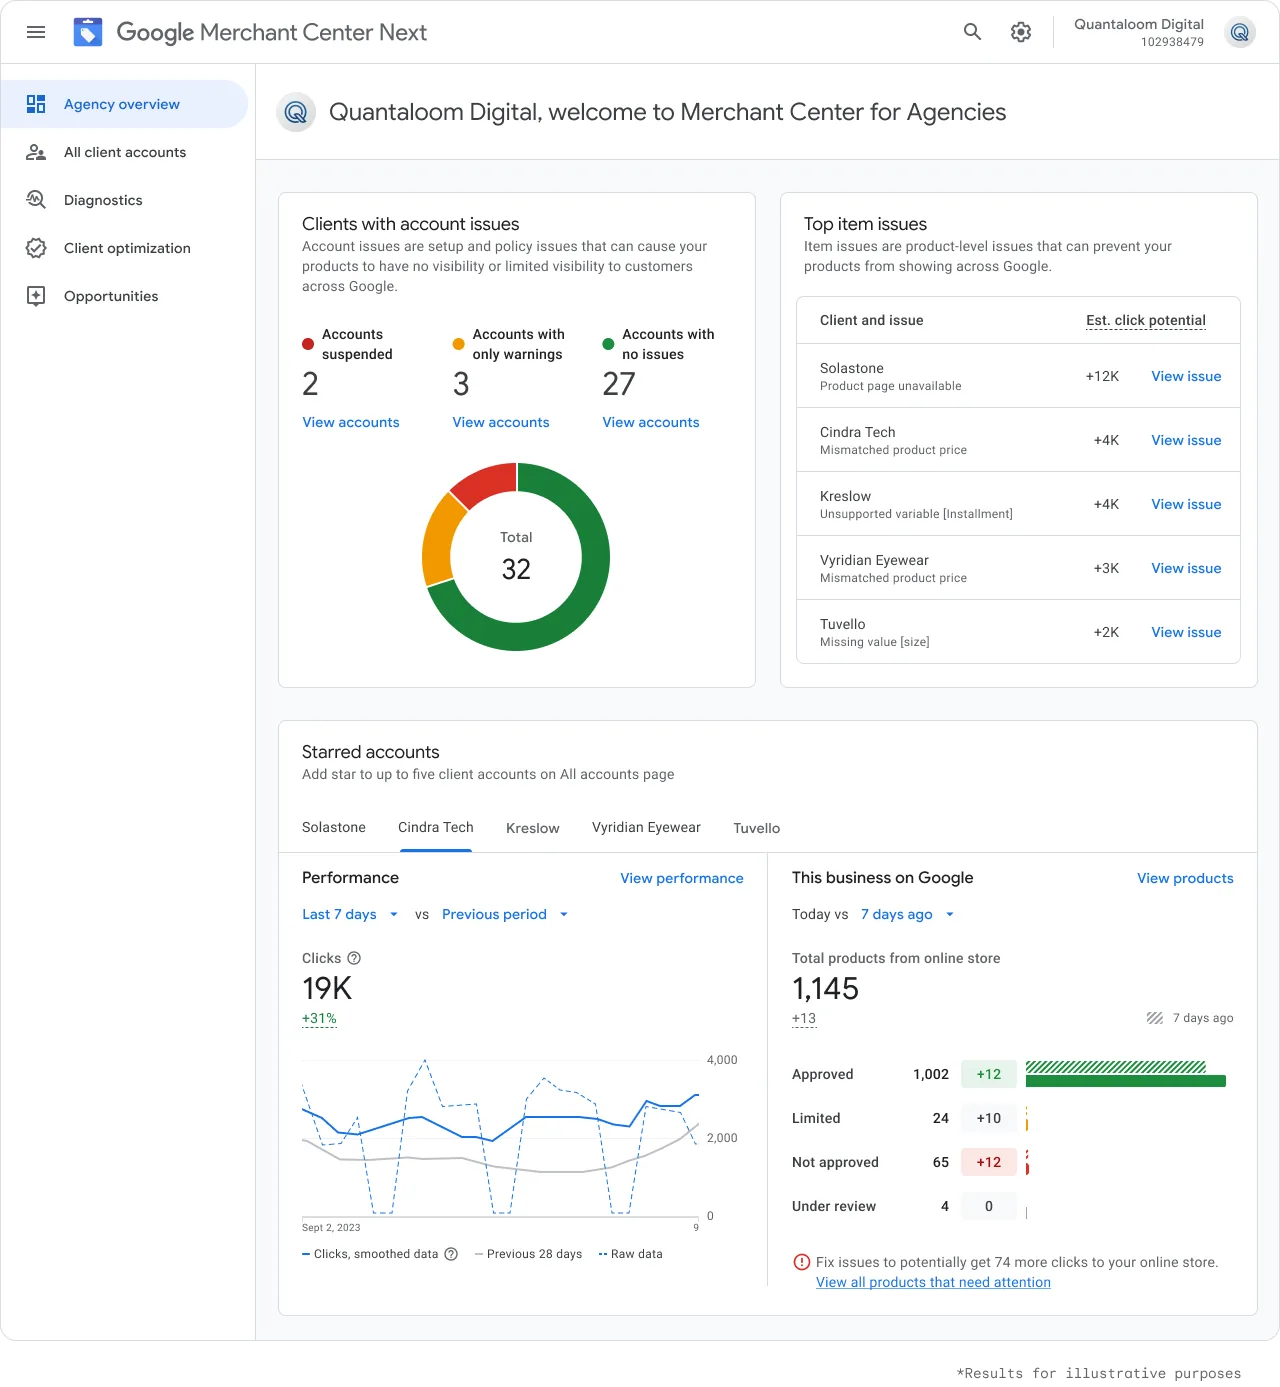Click the Google Merchant Center logo icon
Image resolution: width=1280 pixels, height=1387 pixels.
point(88,32)
